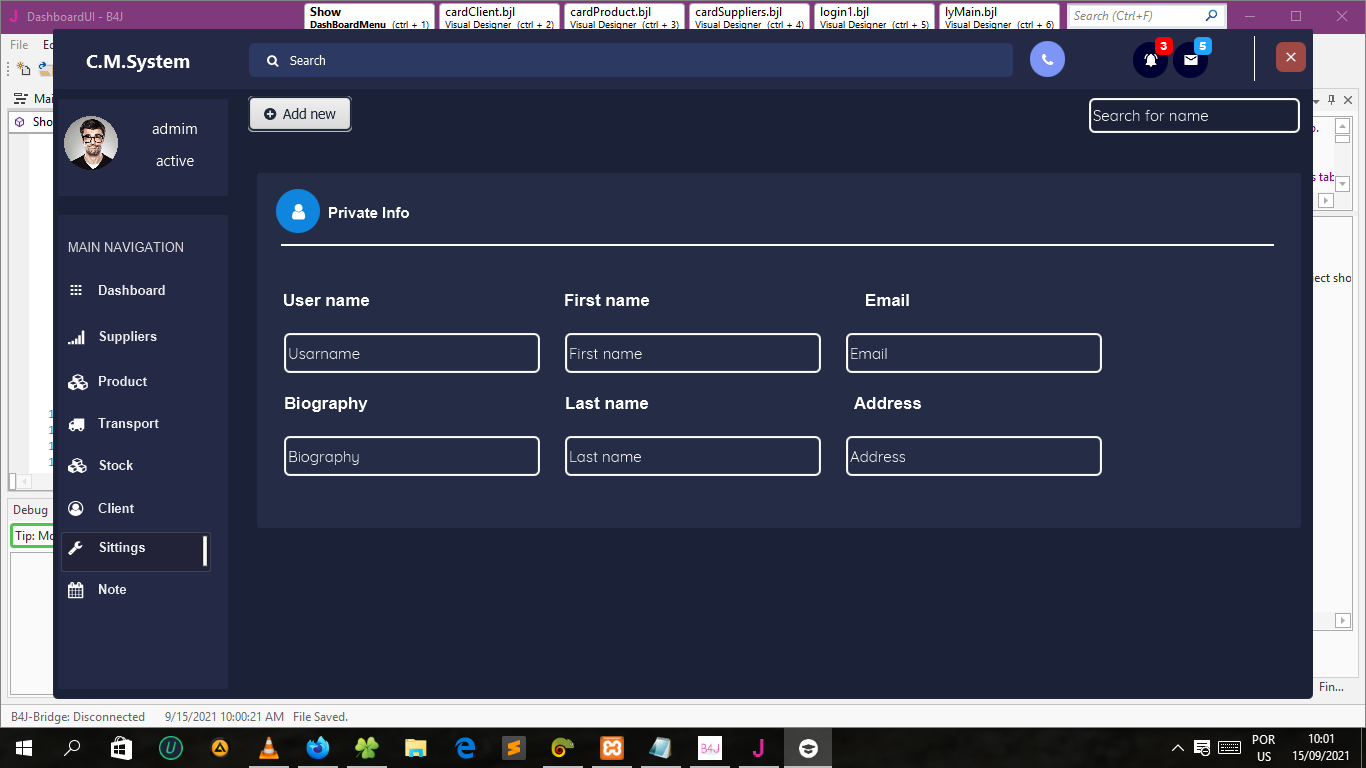Viewport: 1366px width, 768px height.
Task: Focus the Username input field
Action: 412,353
